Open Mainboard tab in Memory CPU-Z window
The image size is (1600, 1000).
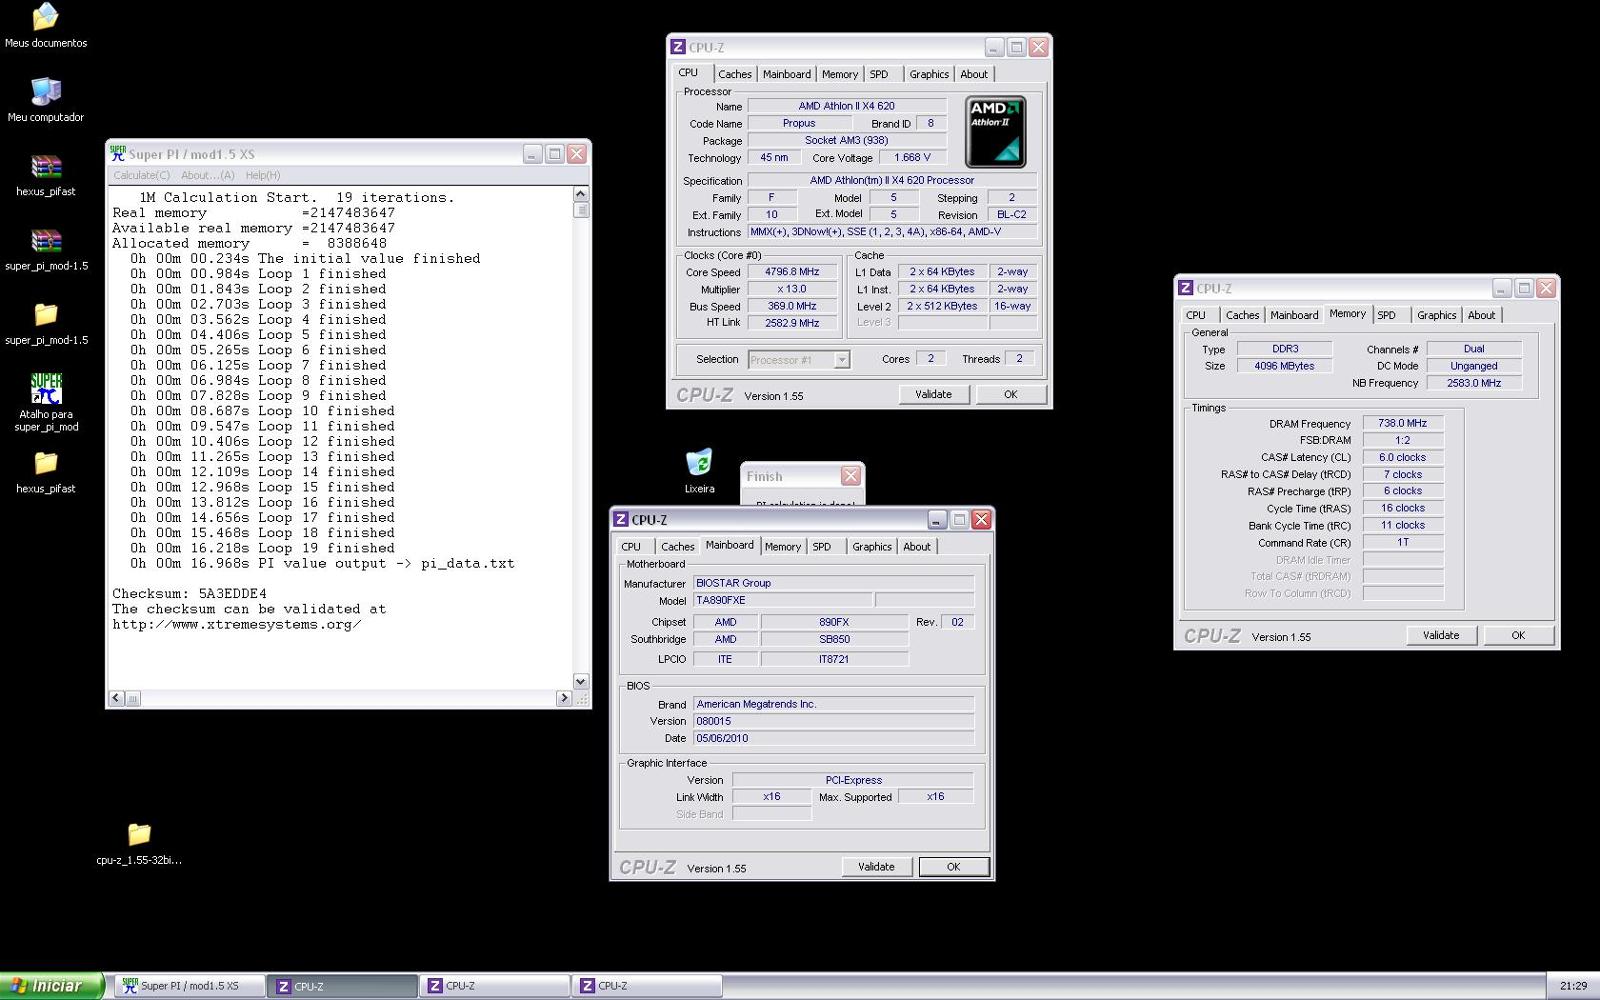(1294, 315)
